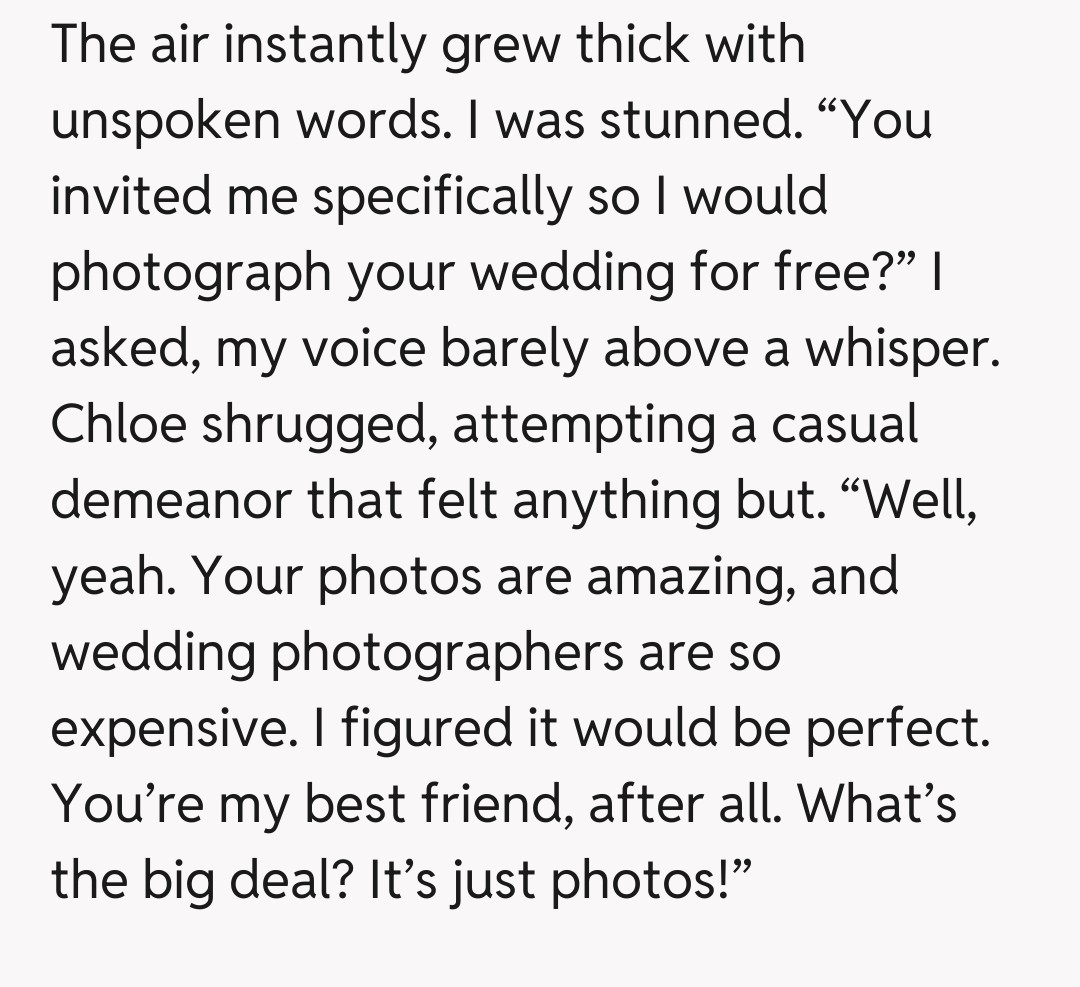
Task: Click the name "Chloe"
Action: tap(120, 425)
